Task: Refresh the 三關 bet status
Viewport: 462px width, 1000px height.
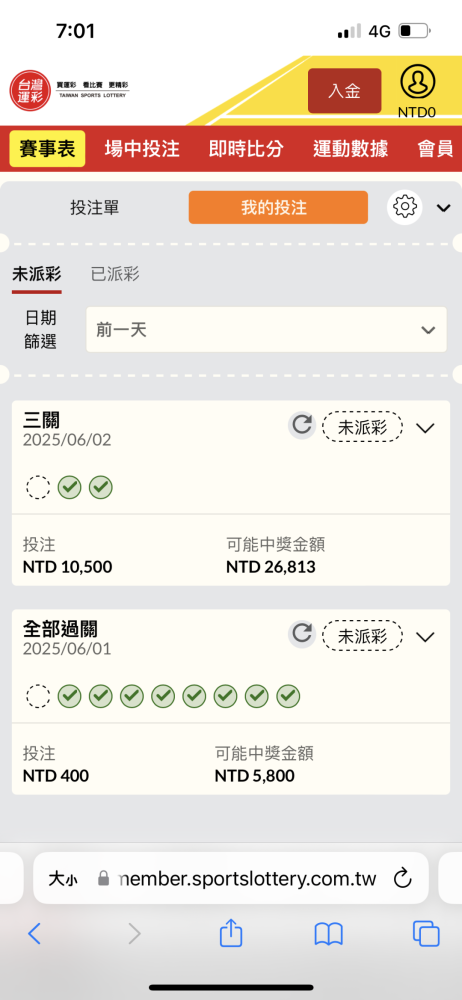Action: point(302,425)
